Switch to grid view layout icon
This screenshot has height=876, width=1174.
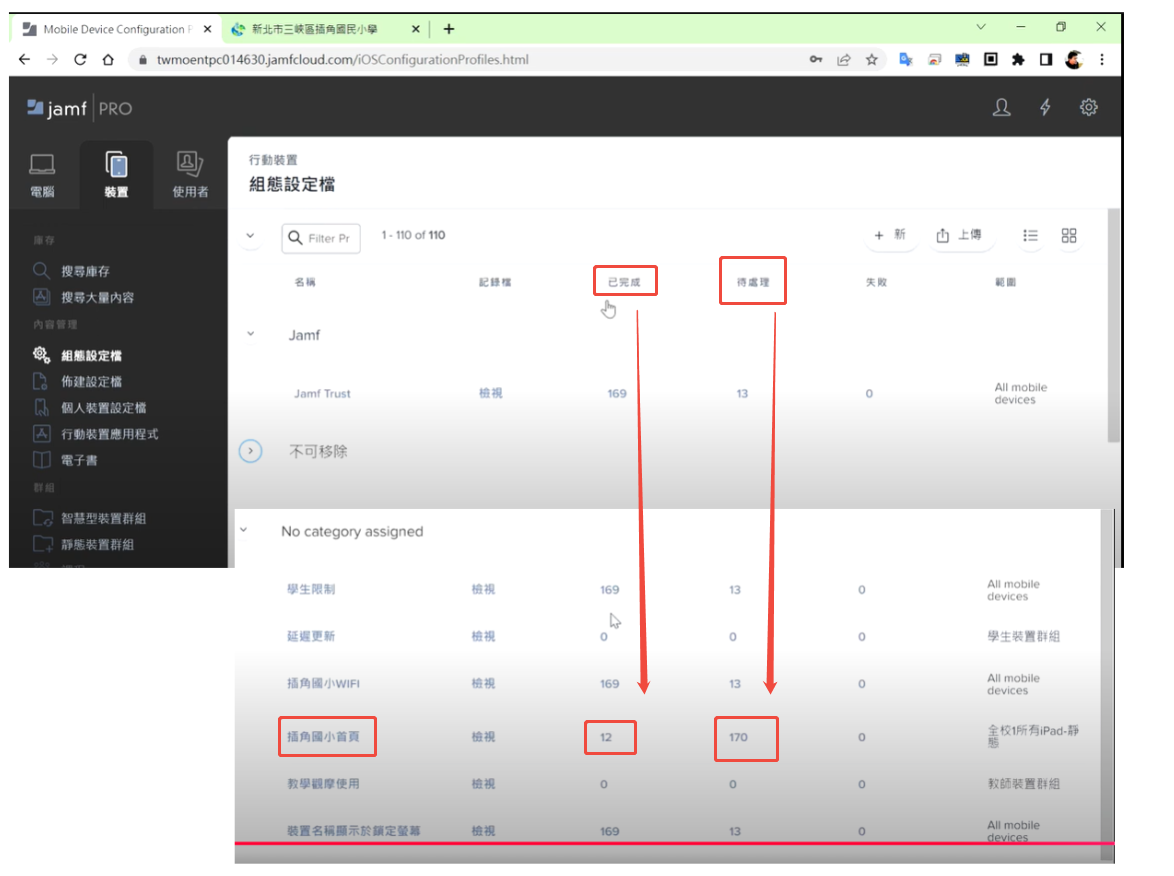point(1069,236)
